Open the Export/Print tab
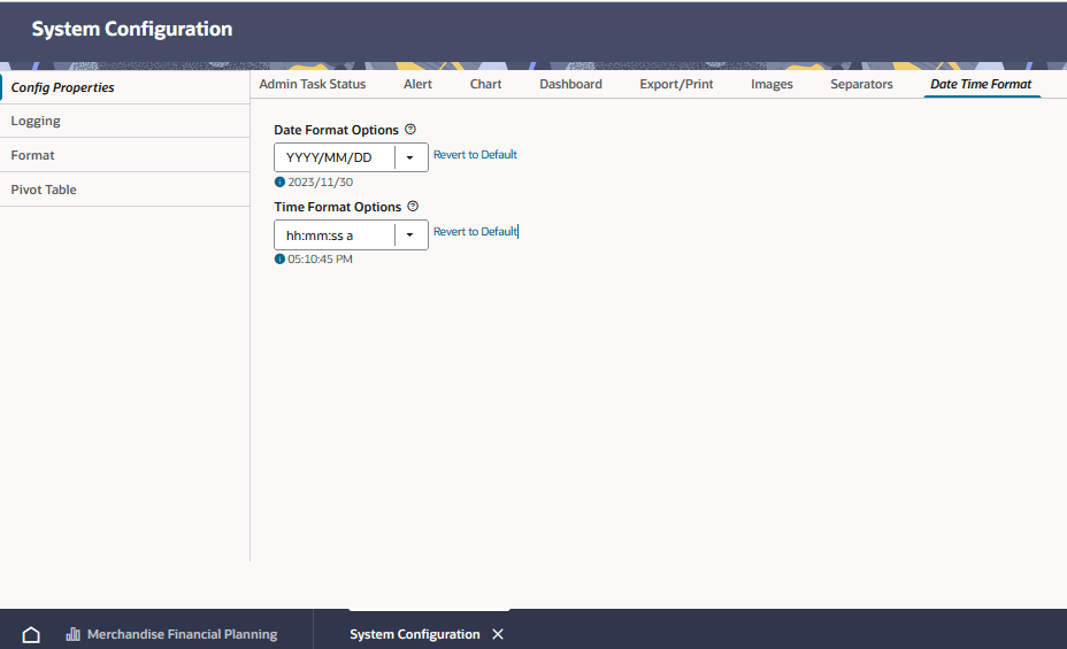The image size is (1067, 649). pos(676,84)
